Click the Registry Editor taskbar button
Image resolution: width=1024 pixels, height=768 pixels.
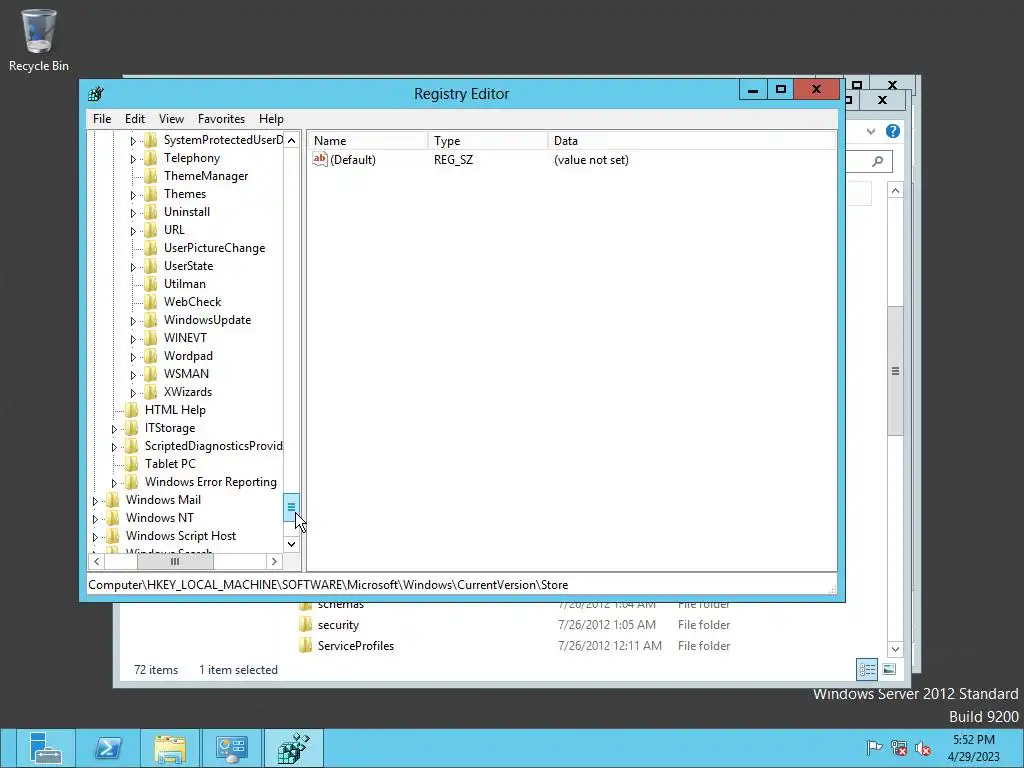point(294,748)
